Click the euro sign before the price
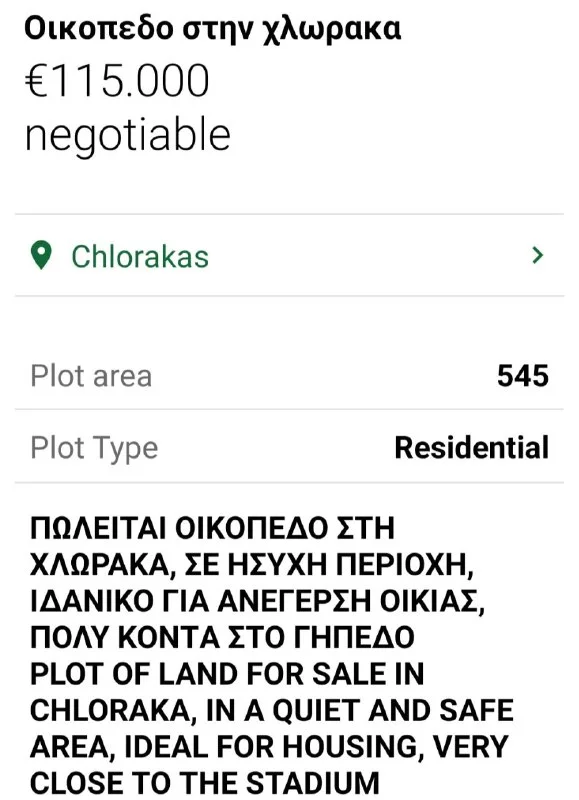 pos(37,81)
